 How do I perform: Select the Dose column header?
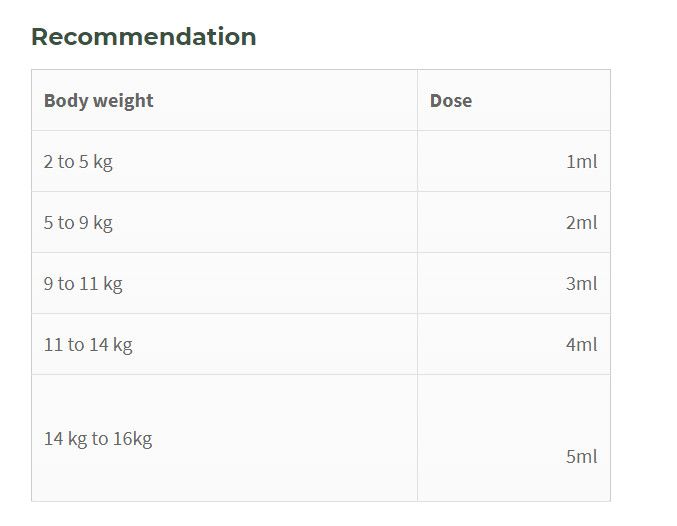point(514,100)
